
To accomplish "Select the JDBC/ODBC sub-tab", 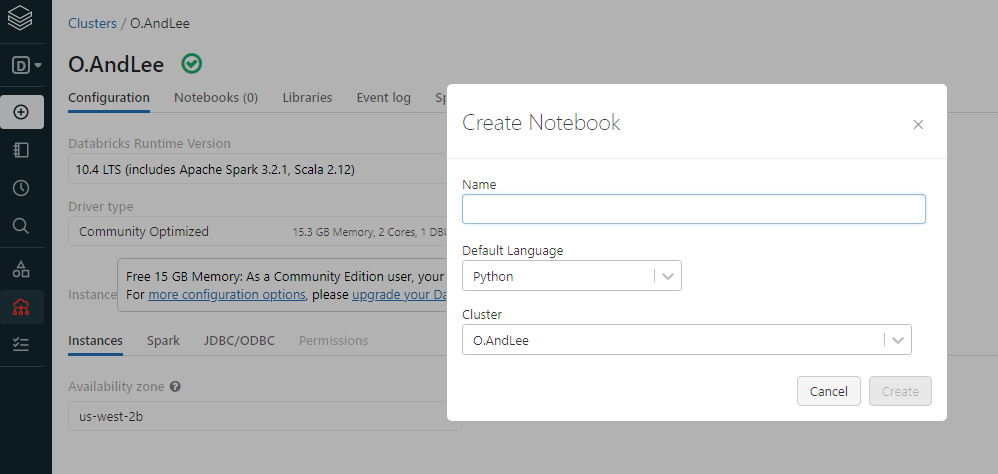I will [x=239, y=340].
